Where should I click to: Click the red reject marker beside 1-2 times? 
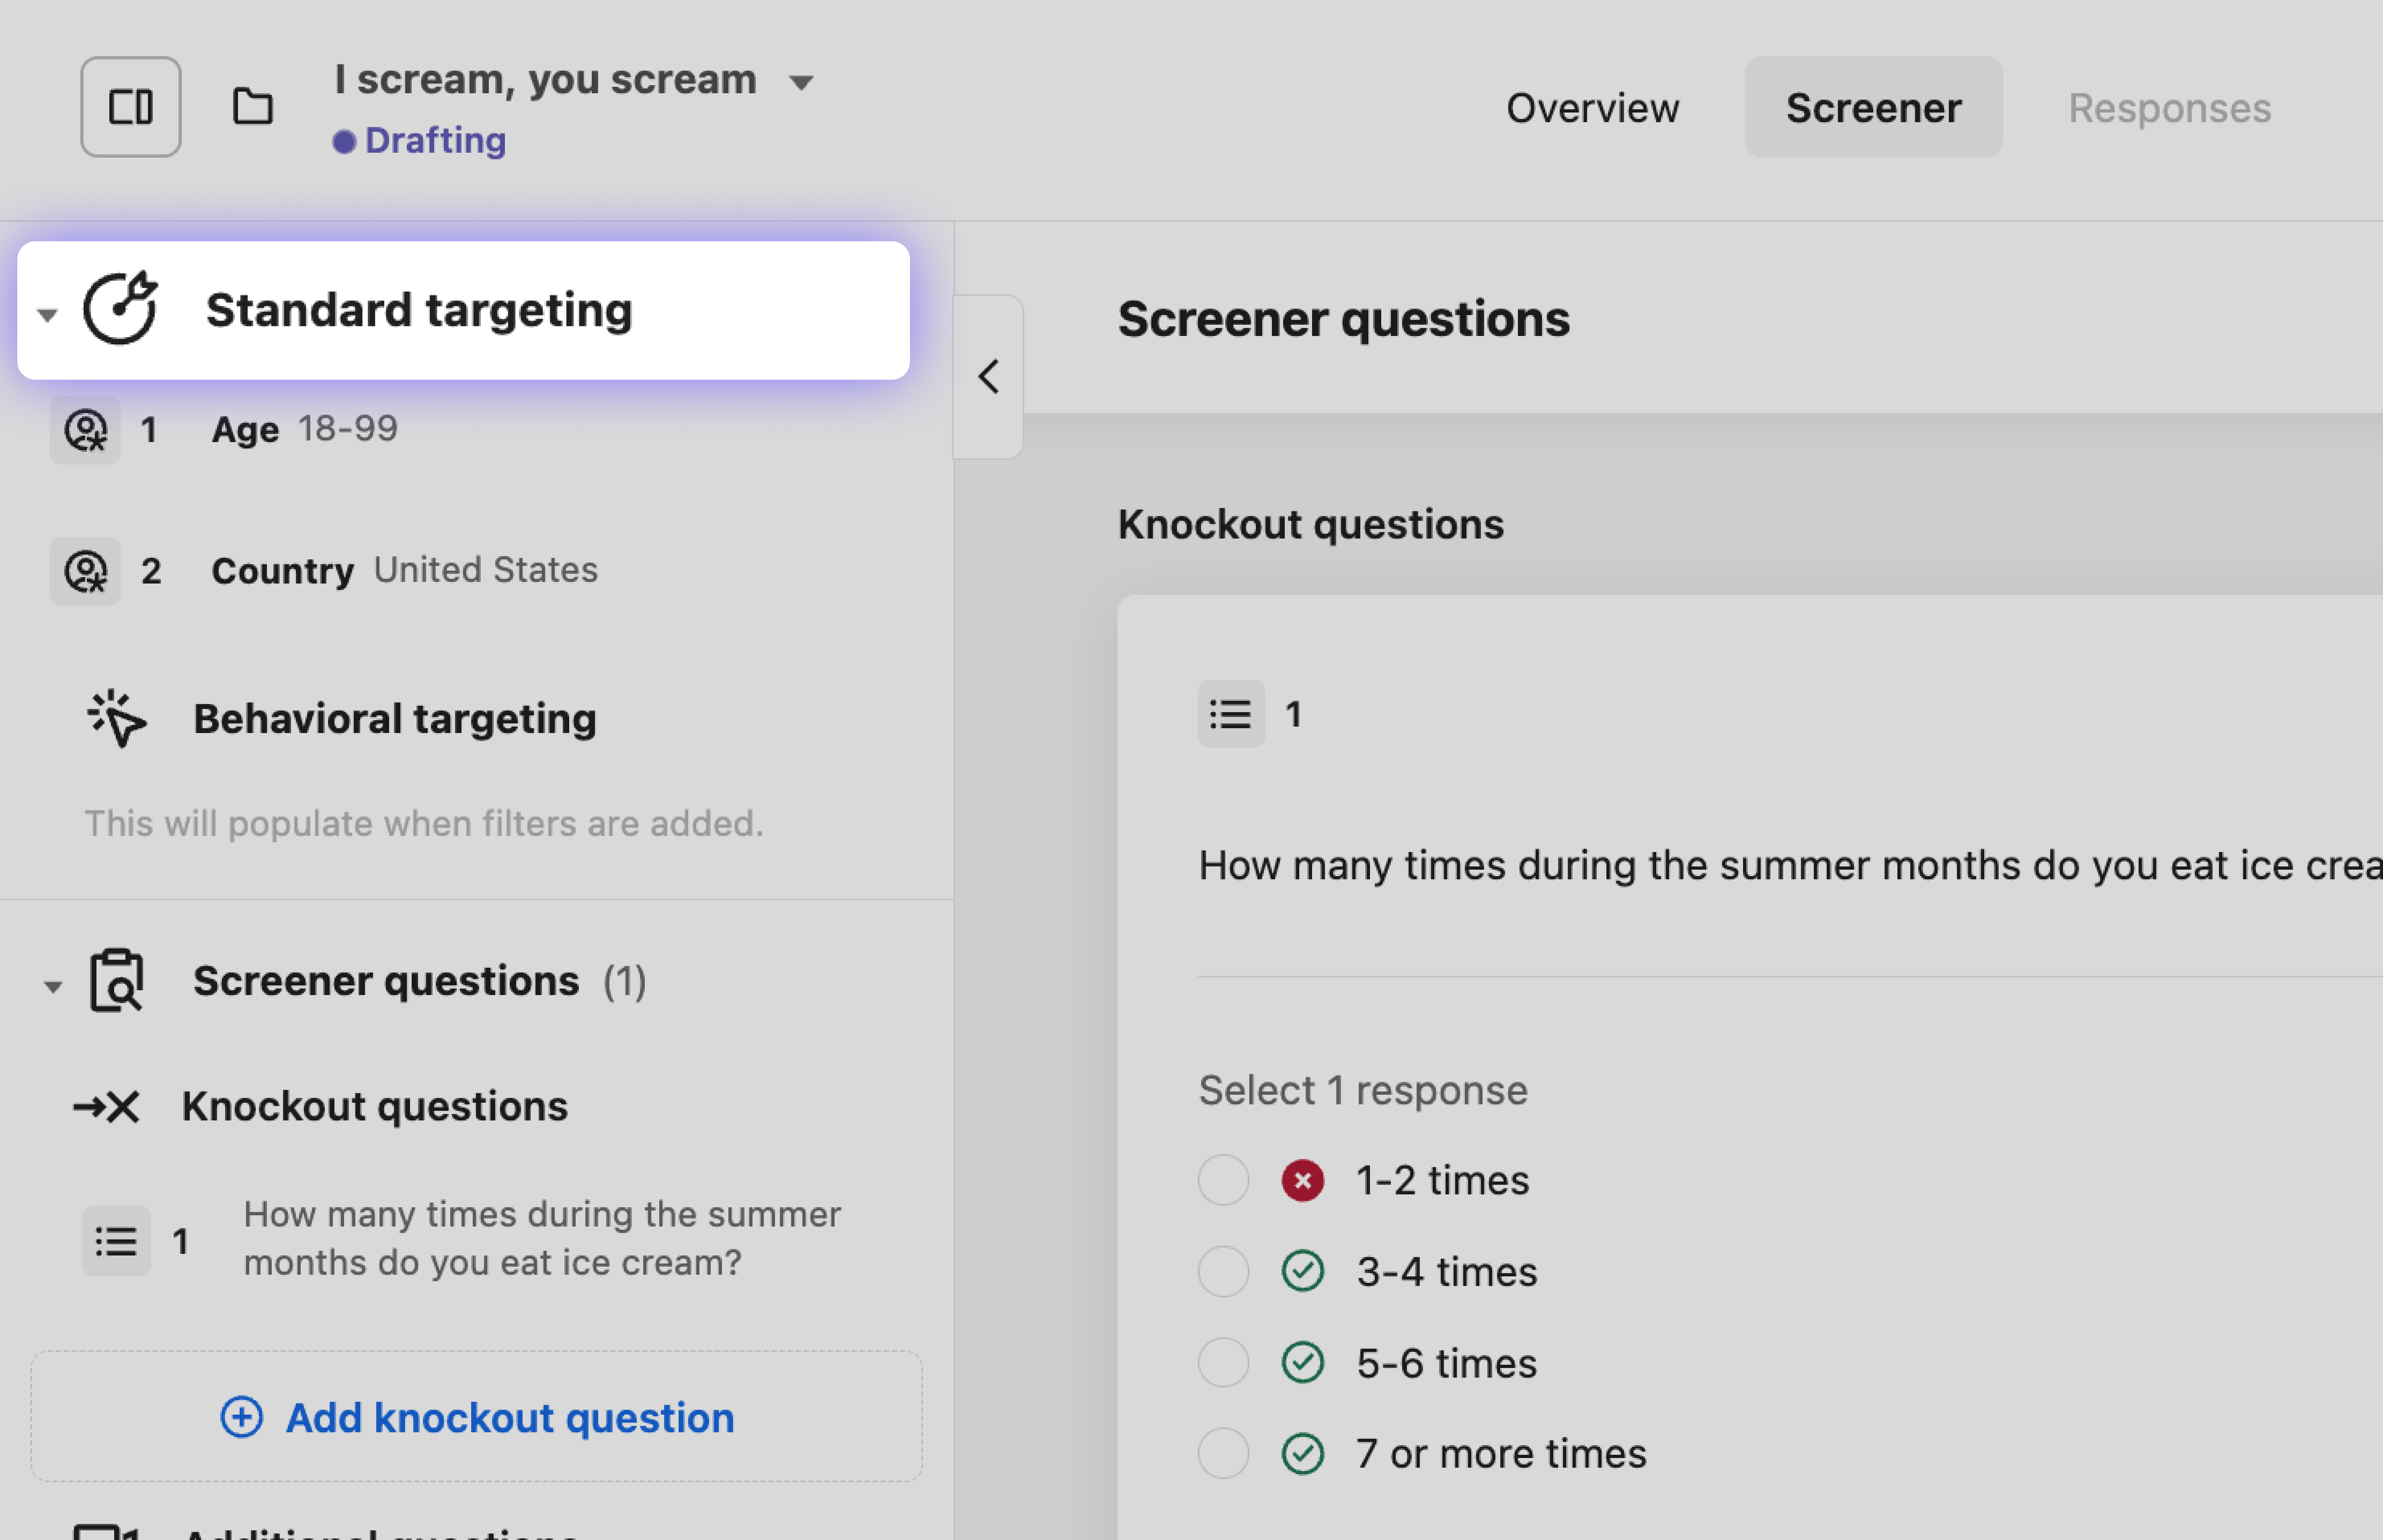[1302, 1180]
